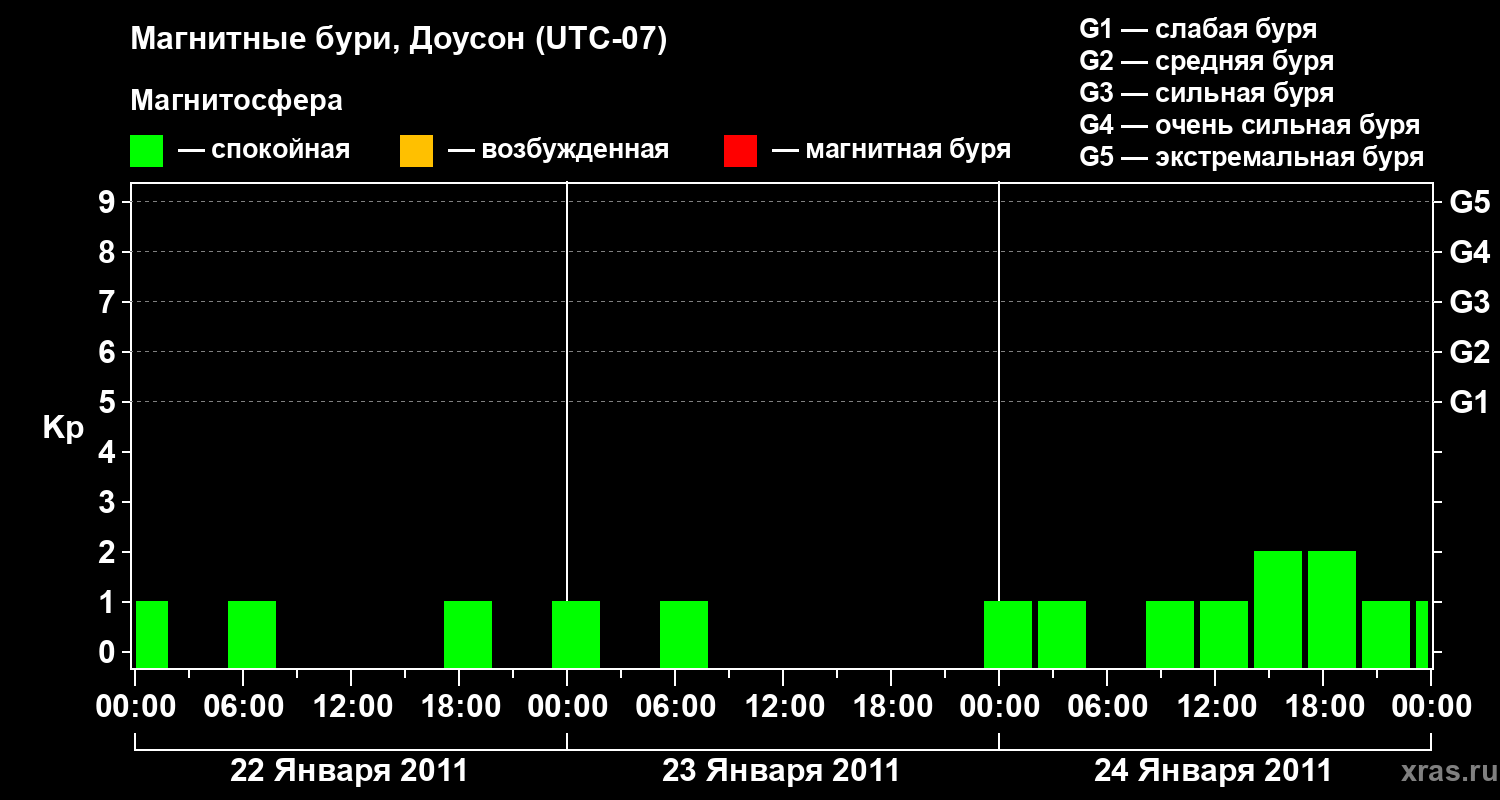Click the 'G2 — средняя буря' legend line
The image size is (1500, 800).
1207,61
